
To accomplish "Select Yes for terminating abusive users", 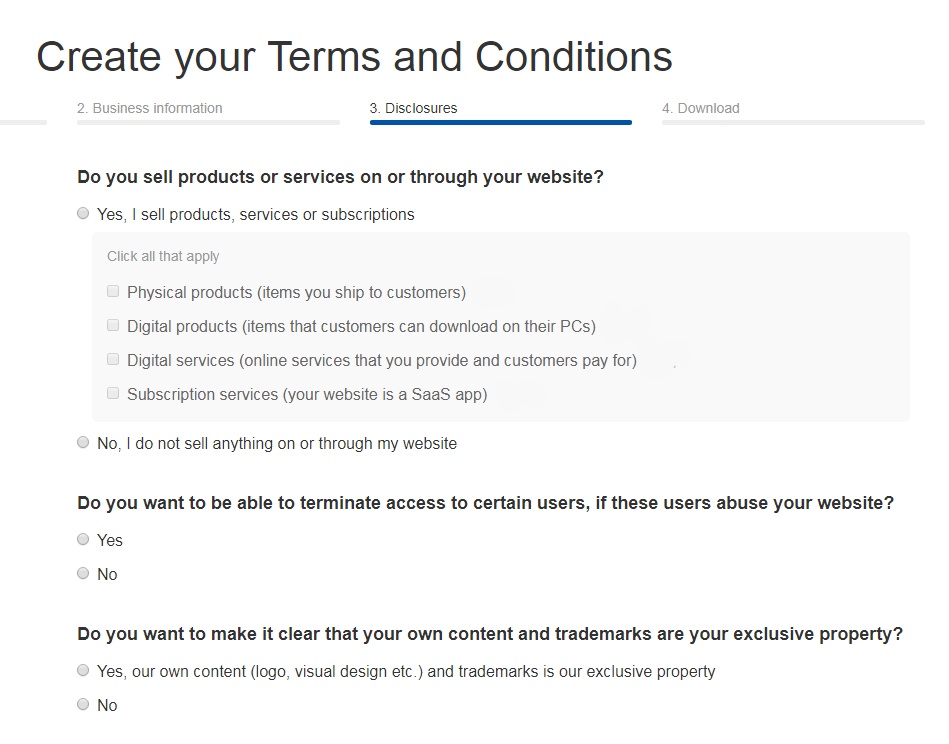I will [83, 539].
